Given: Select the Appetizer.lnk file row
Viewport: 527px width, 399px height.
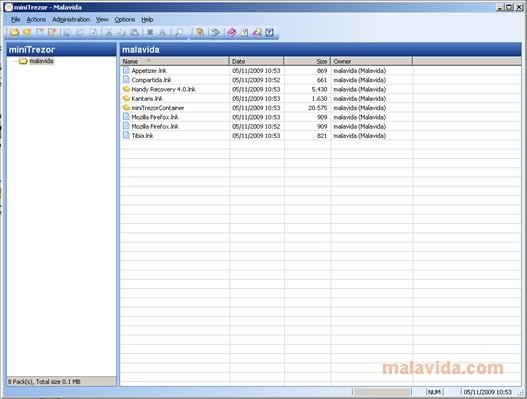Looking at the screenshot, I should 320,71.
